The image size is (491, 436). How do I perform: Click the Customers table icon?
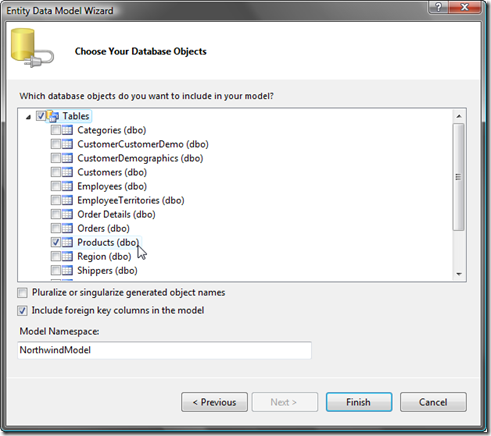click(x=67, y=172)
